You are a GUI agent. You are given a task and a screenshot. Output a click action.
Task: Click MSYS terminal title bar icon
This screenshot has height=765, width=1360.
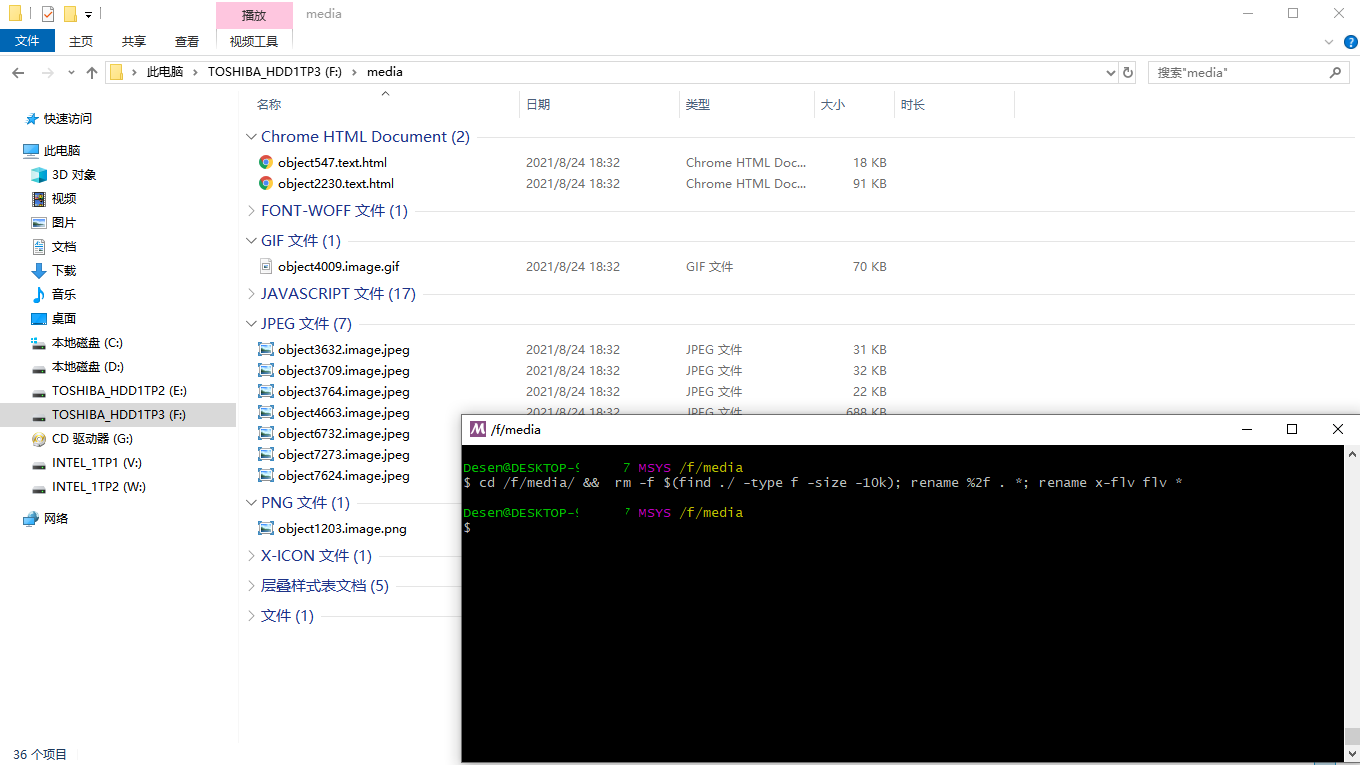[x=478, y=429]
